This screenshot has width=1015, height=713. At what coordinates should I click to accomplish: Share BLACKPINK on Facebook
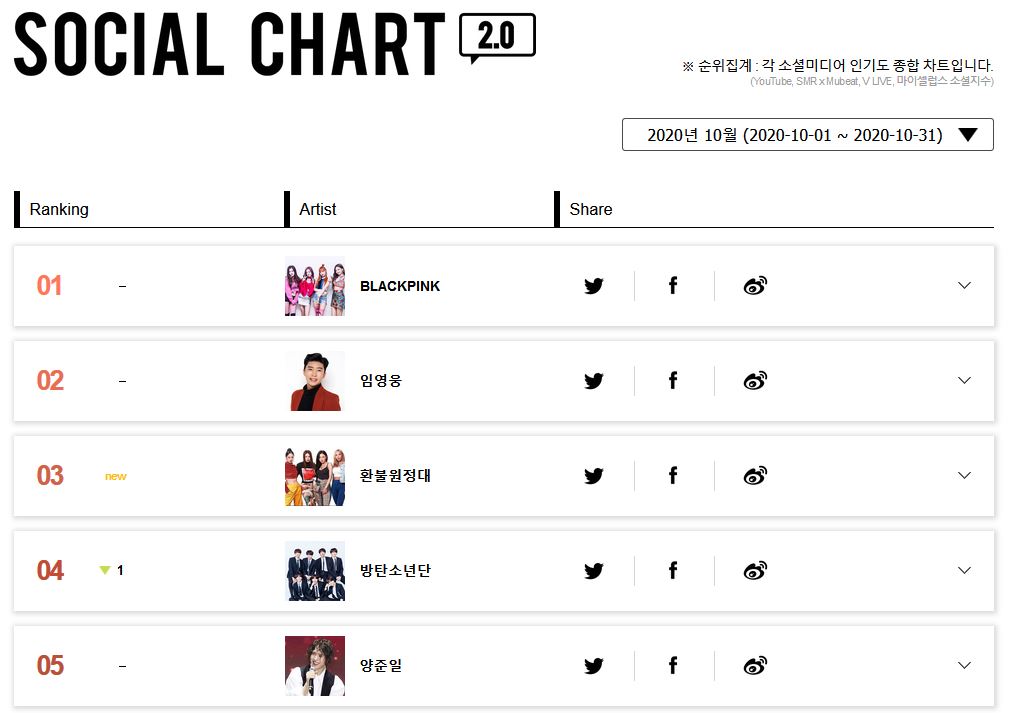click(673, 286)
